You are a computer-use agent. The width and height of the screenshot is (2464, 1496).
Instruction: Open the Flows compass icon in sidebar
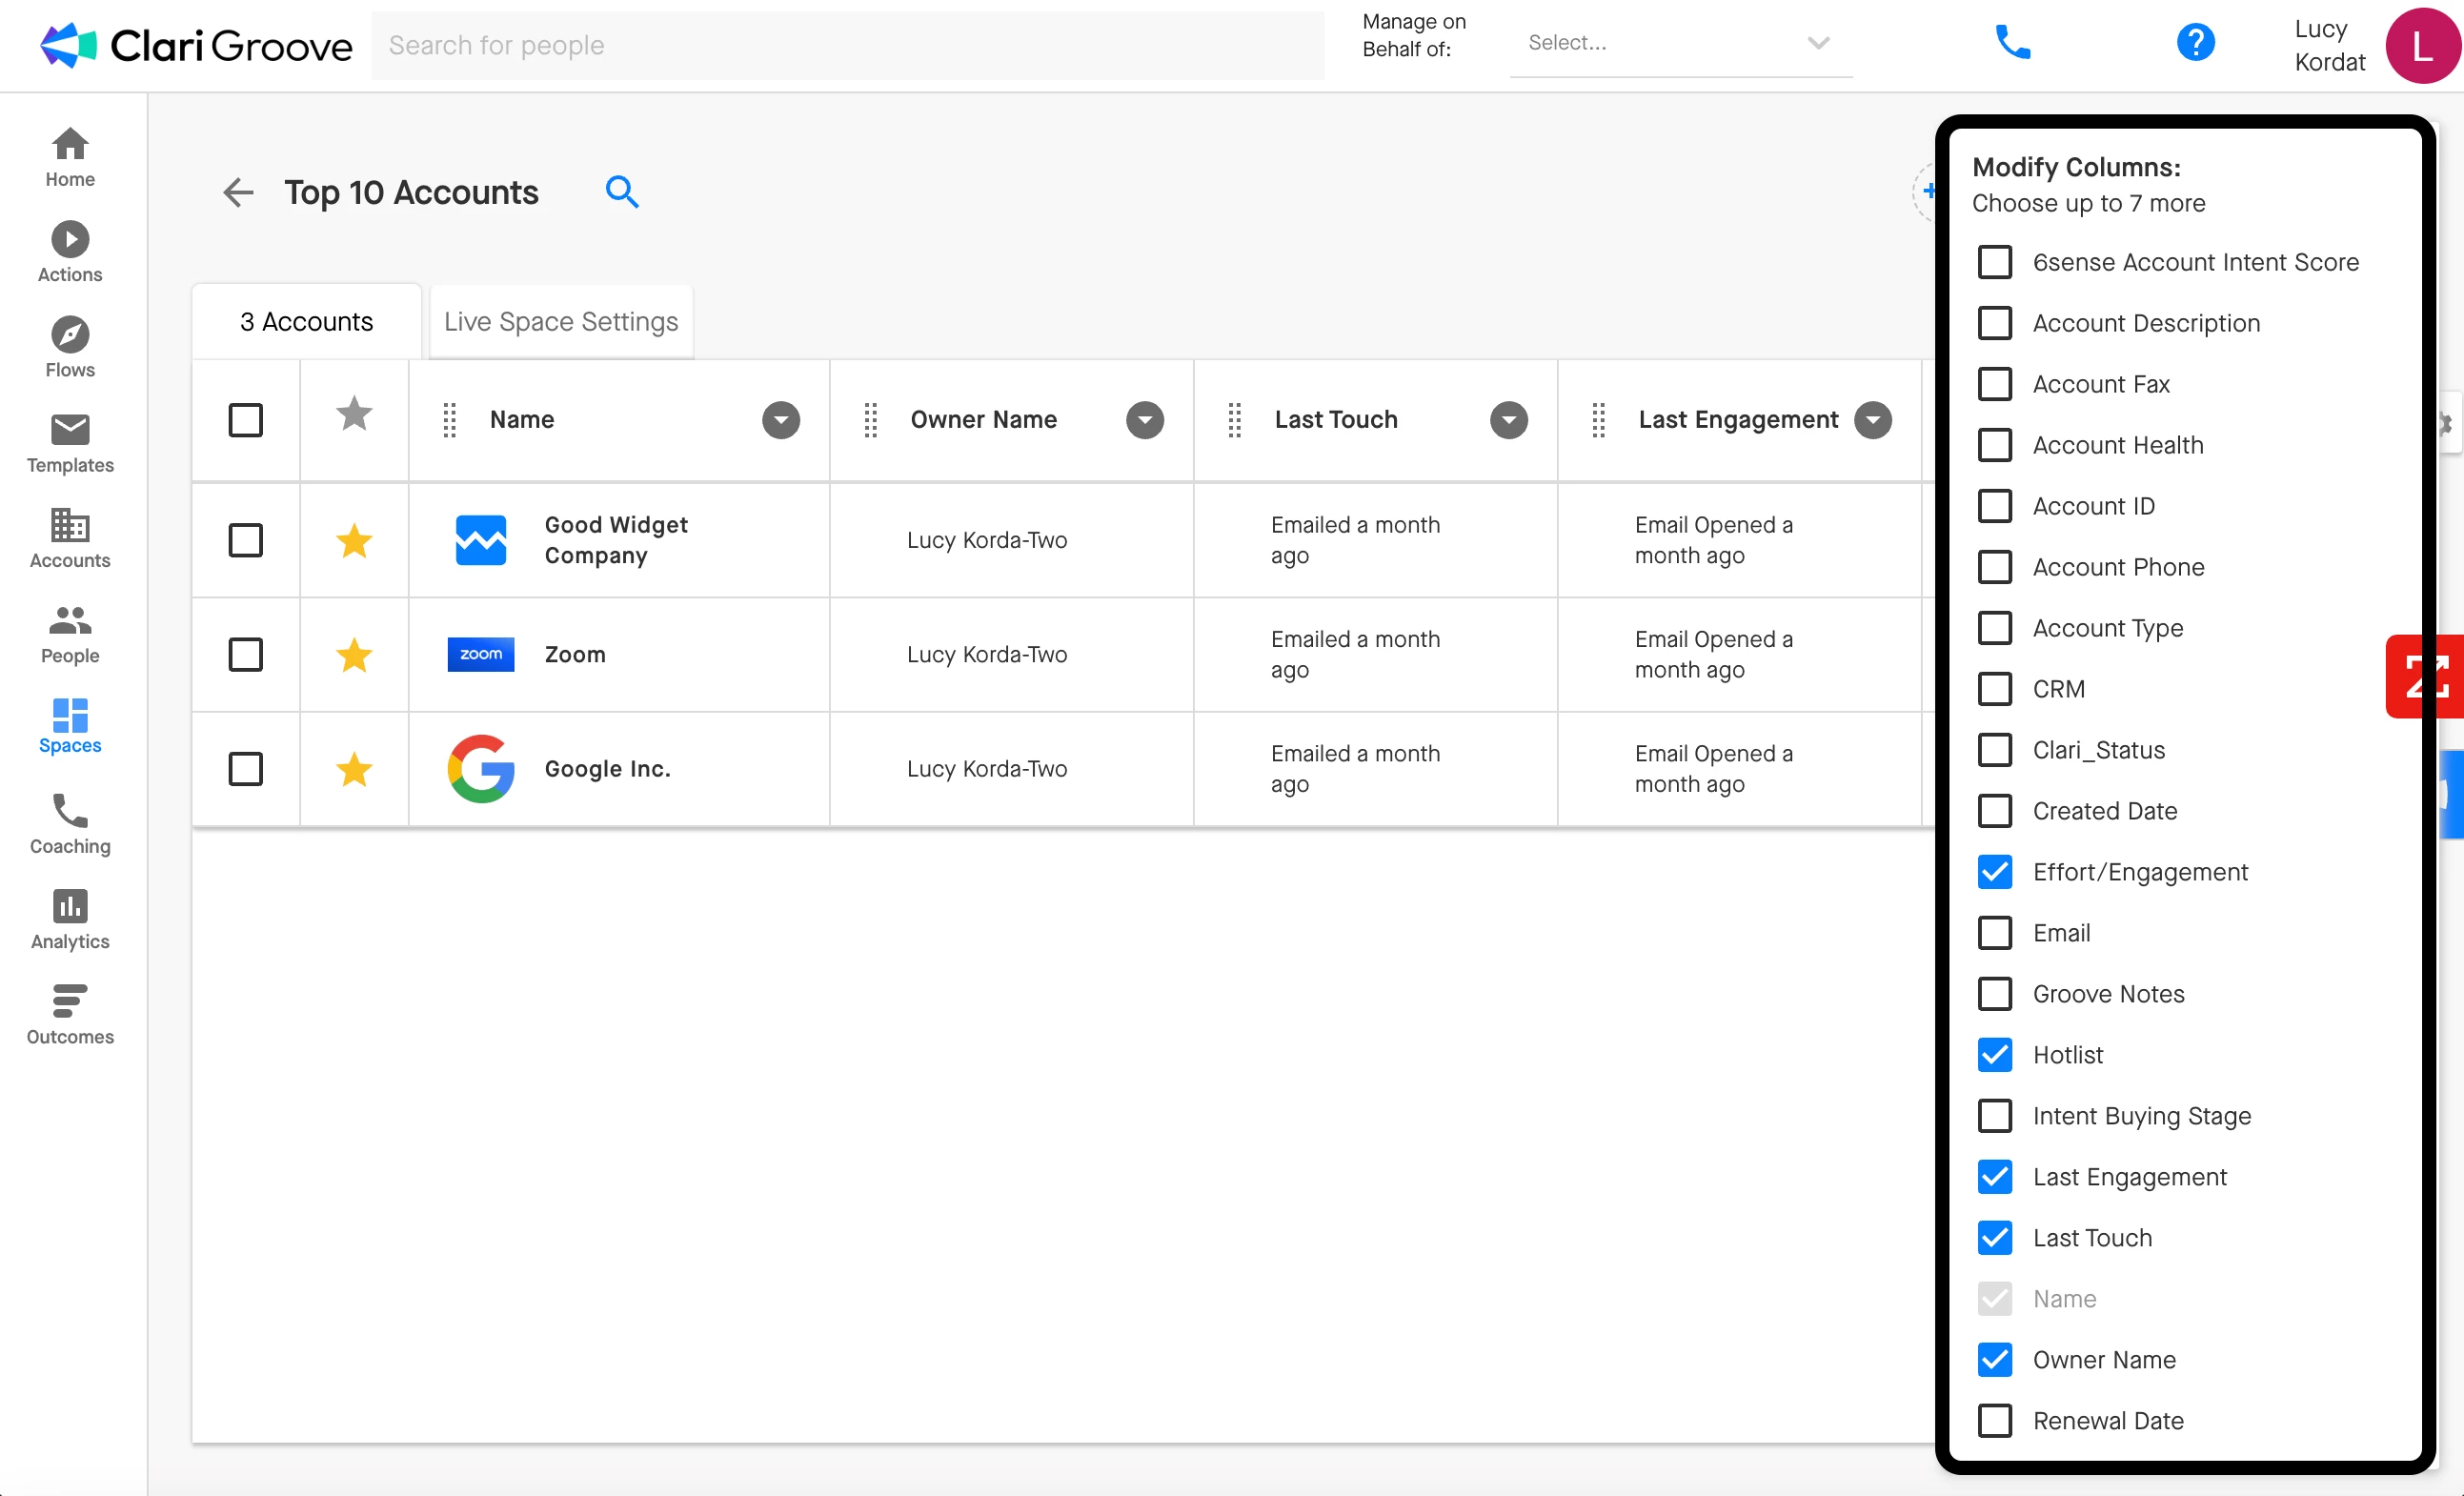(70, 335)
